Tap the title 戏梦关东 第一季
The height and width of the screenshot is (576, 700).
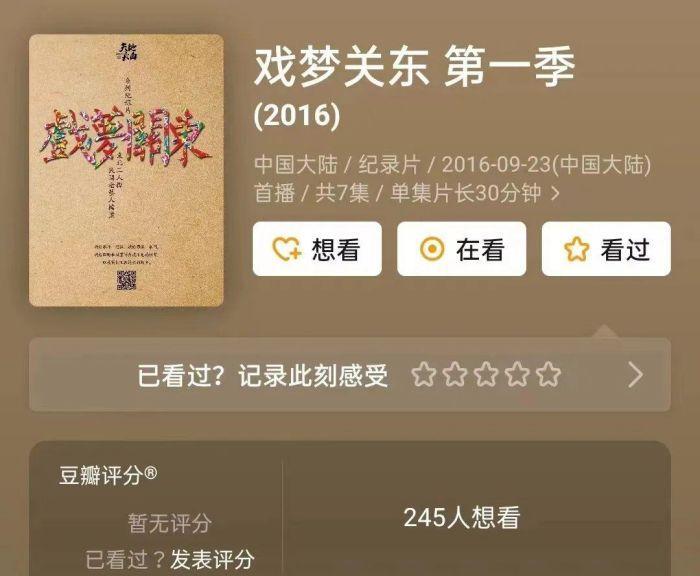(x=414, y=67)
